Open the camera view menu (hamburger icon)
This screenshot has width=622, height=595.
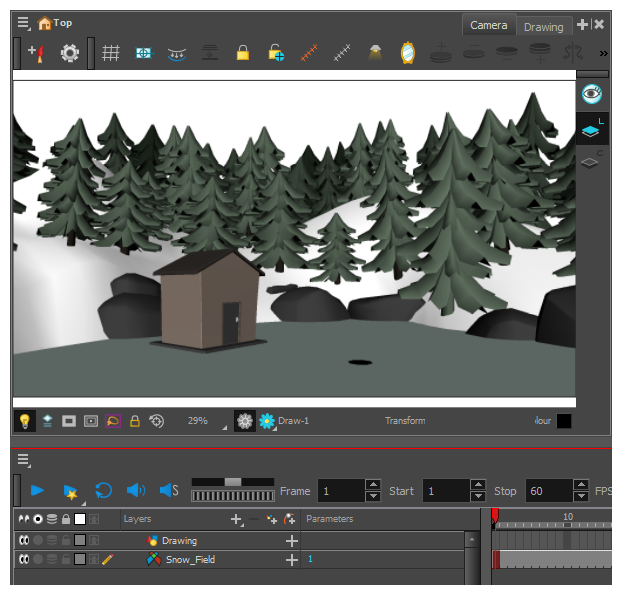tap(23, 23)
